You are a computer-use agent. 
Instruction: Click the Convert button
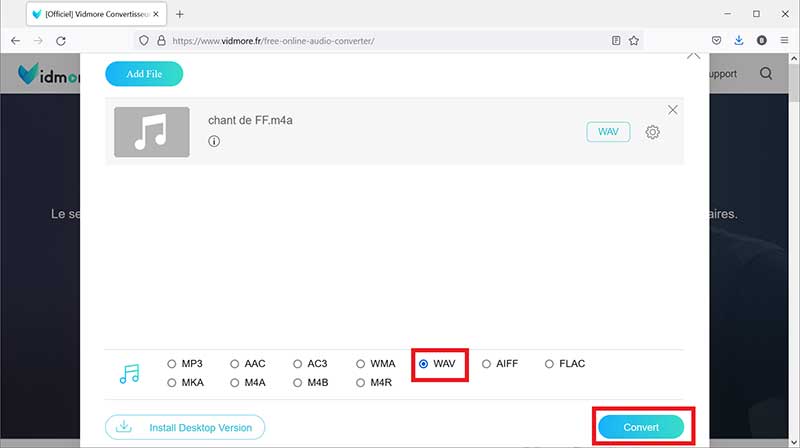coord(641,427)
